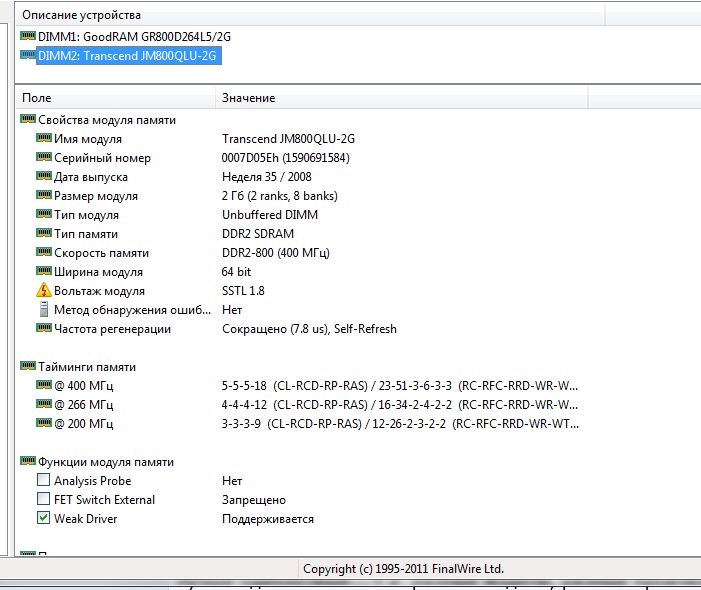Select the Скорость памяти DDR2-800 row
This screenshot has width=701, height=590.
[101, 253]
